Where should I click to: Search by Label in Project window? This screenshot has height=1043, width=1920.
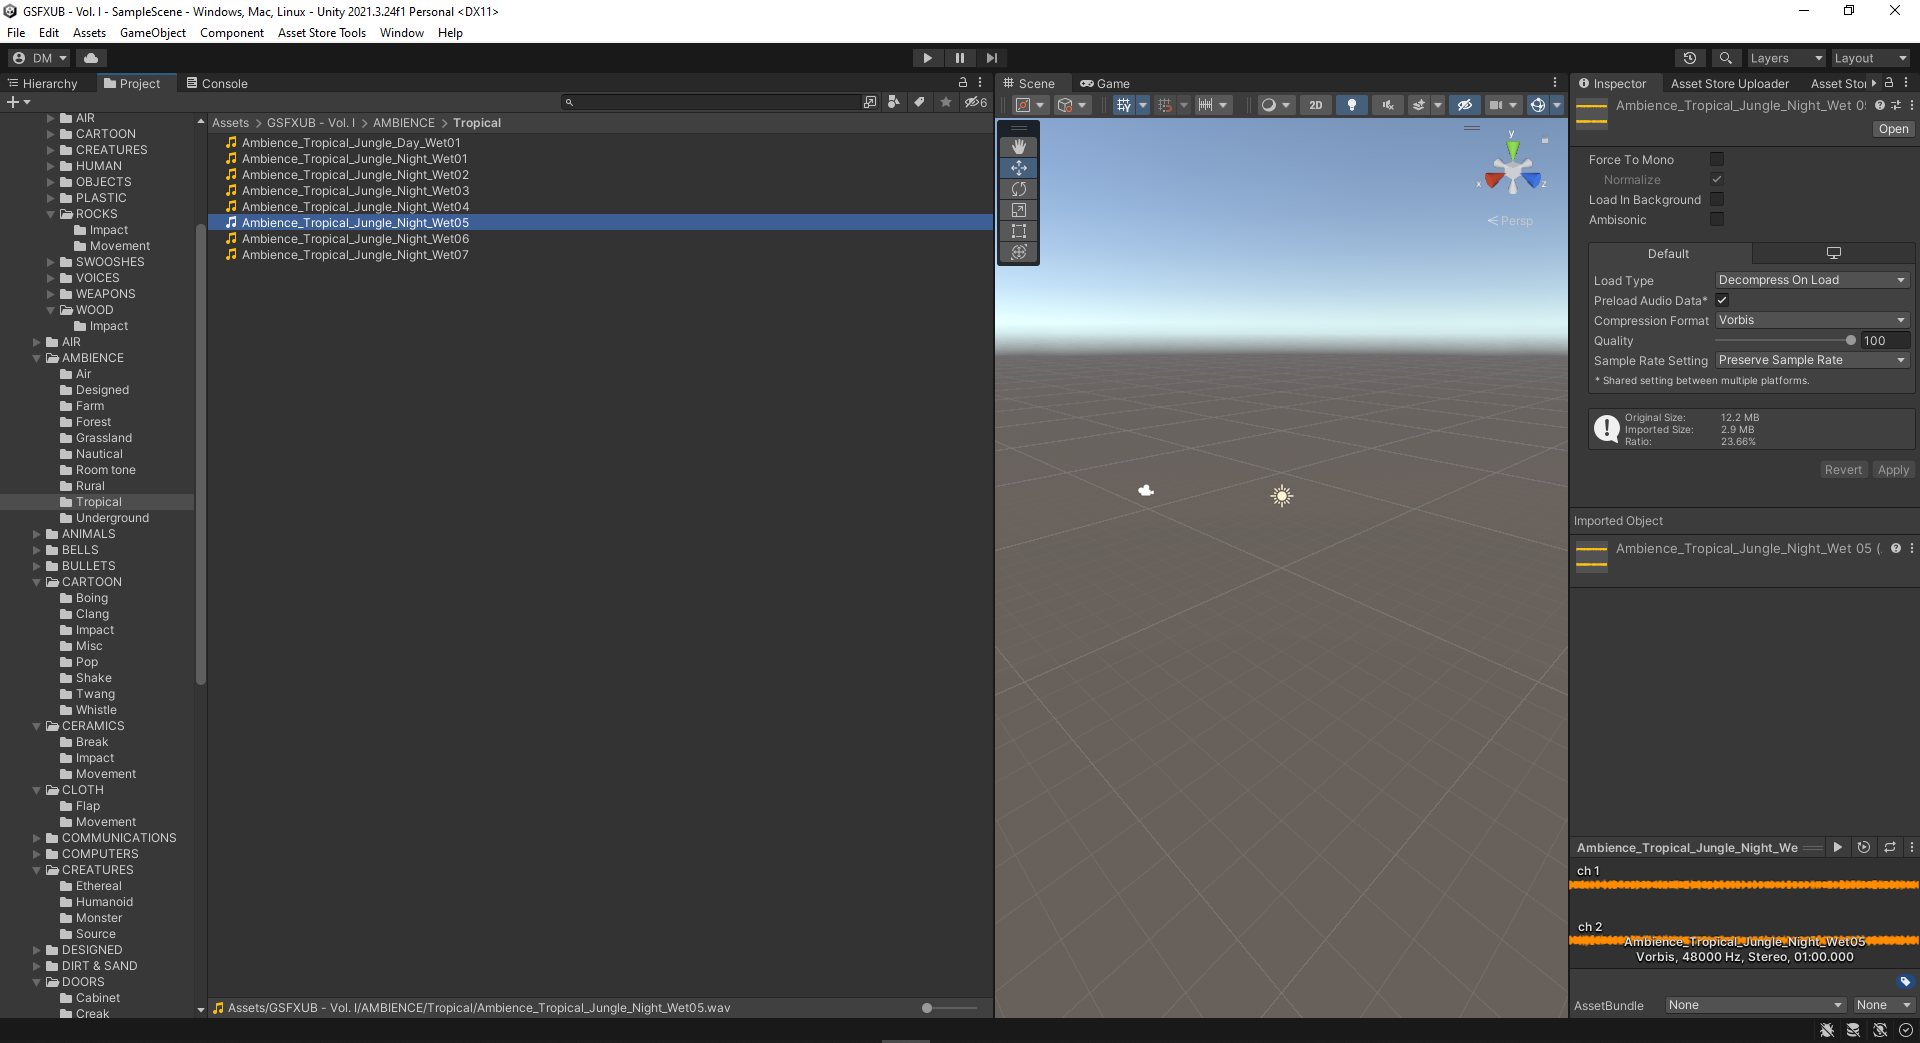[919, 102]
